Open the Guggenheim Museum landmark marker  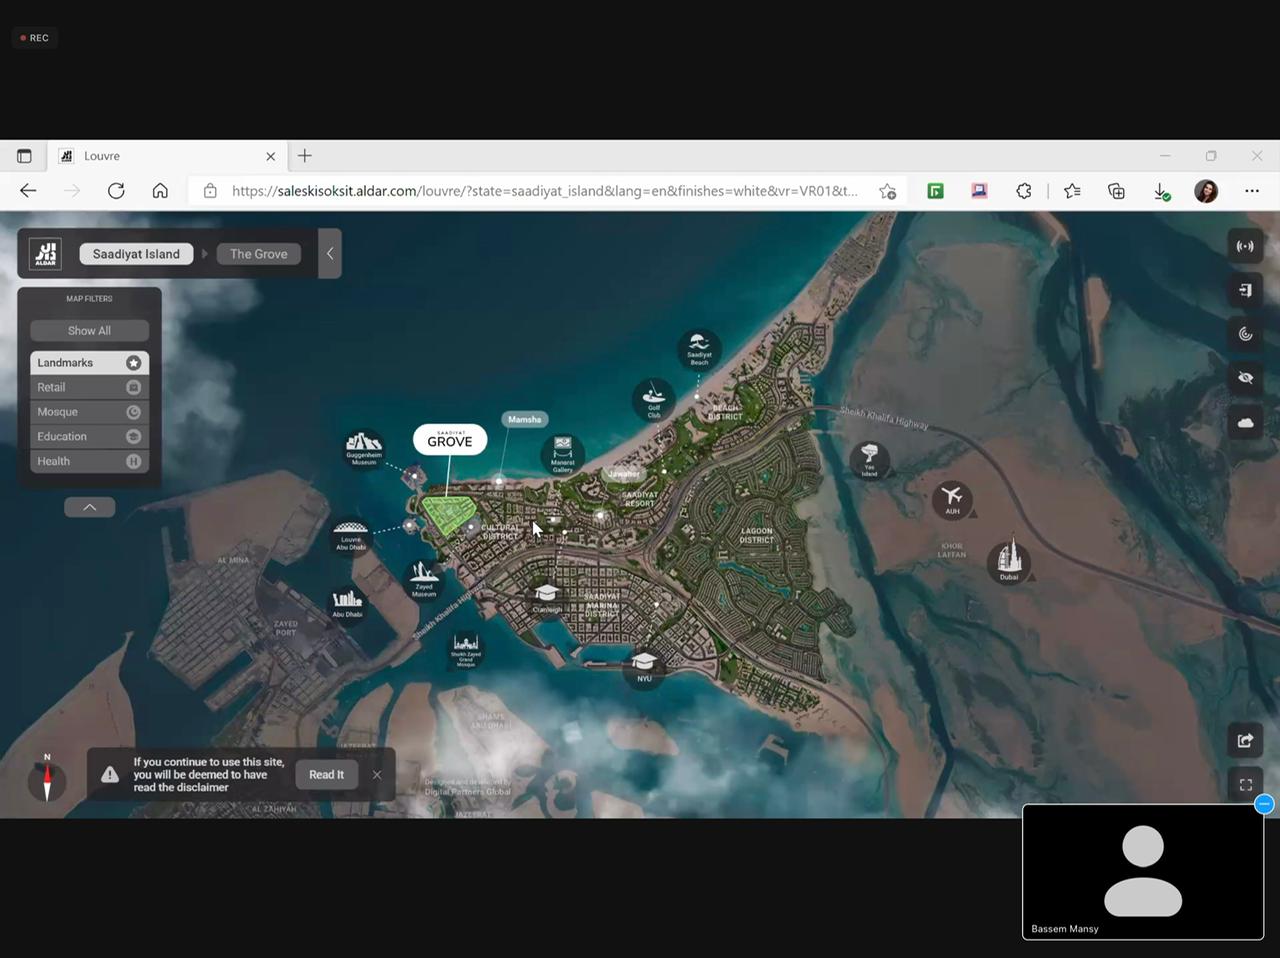point(364,449)
